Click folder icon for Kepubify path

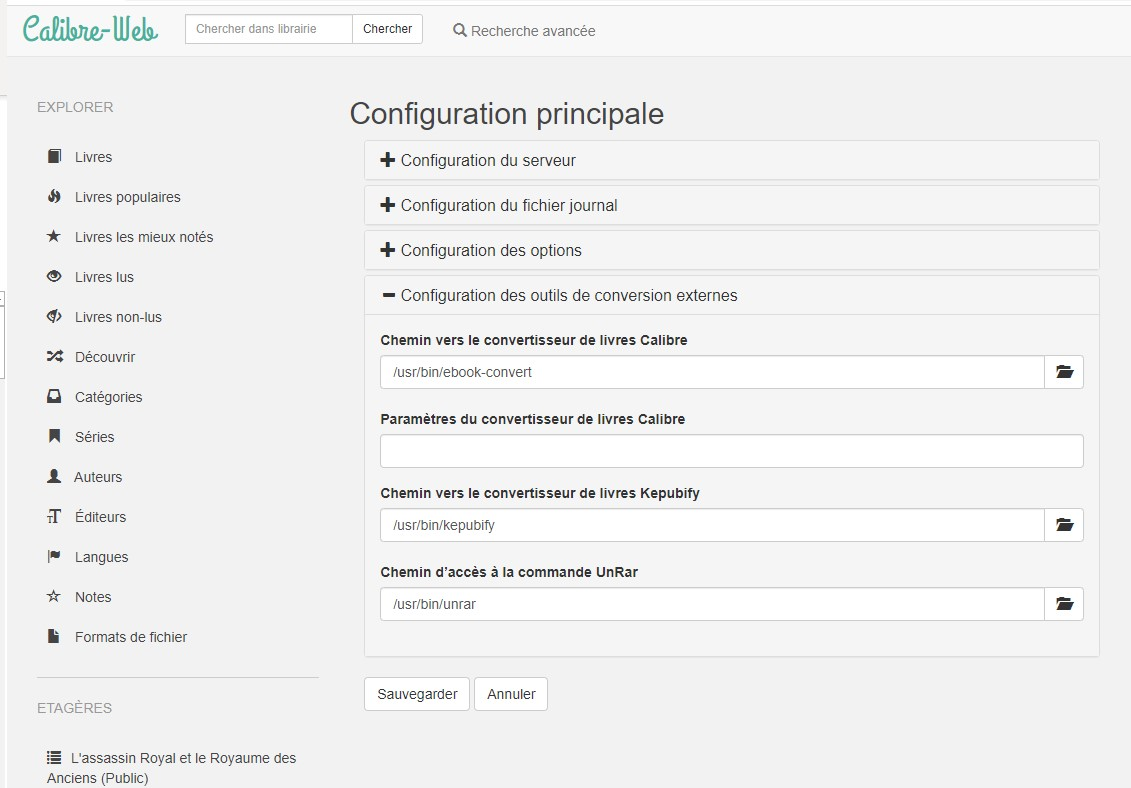click(1064, 525)
